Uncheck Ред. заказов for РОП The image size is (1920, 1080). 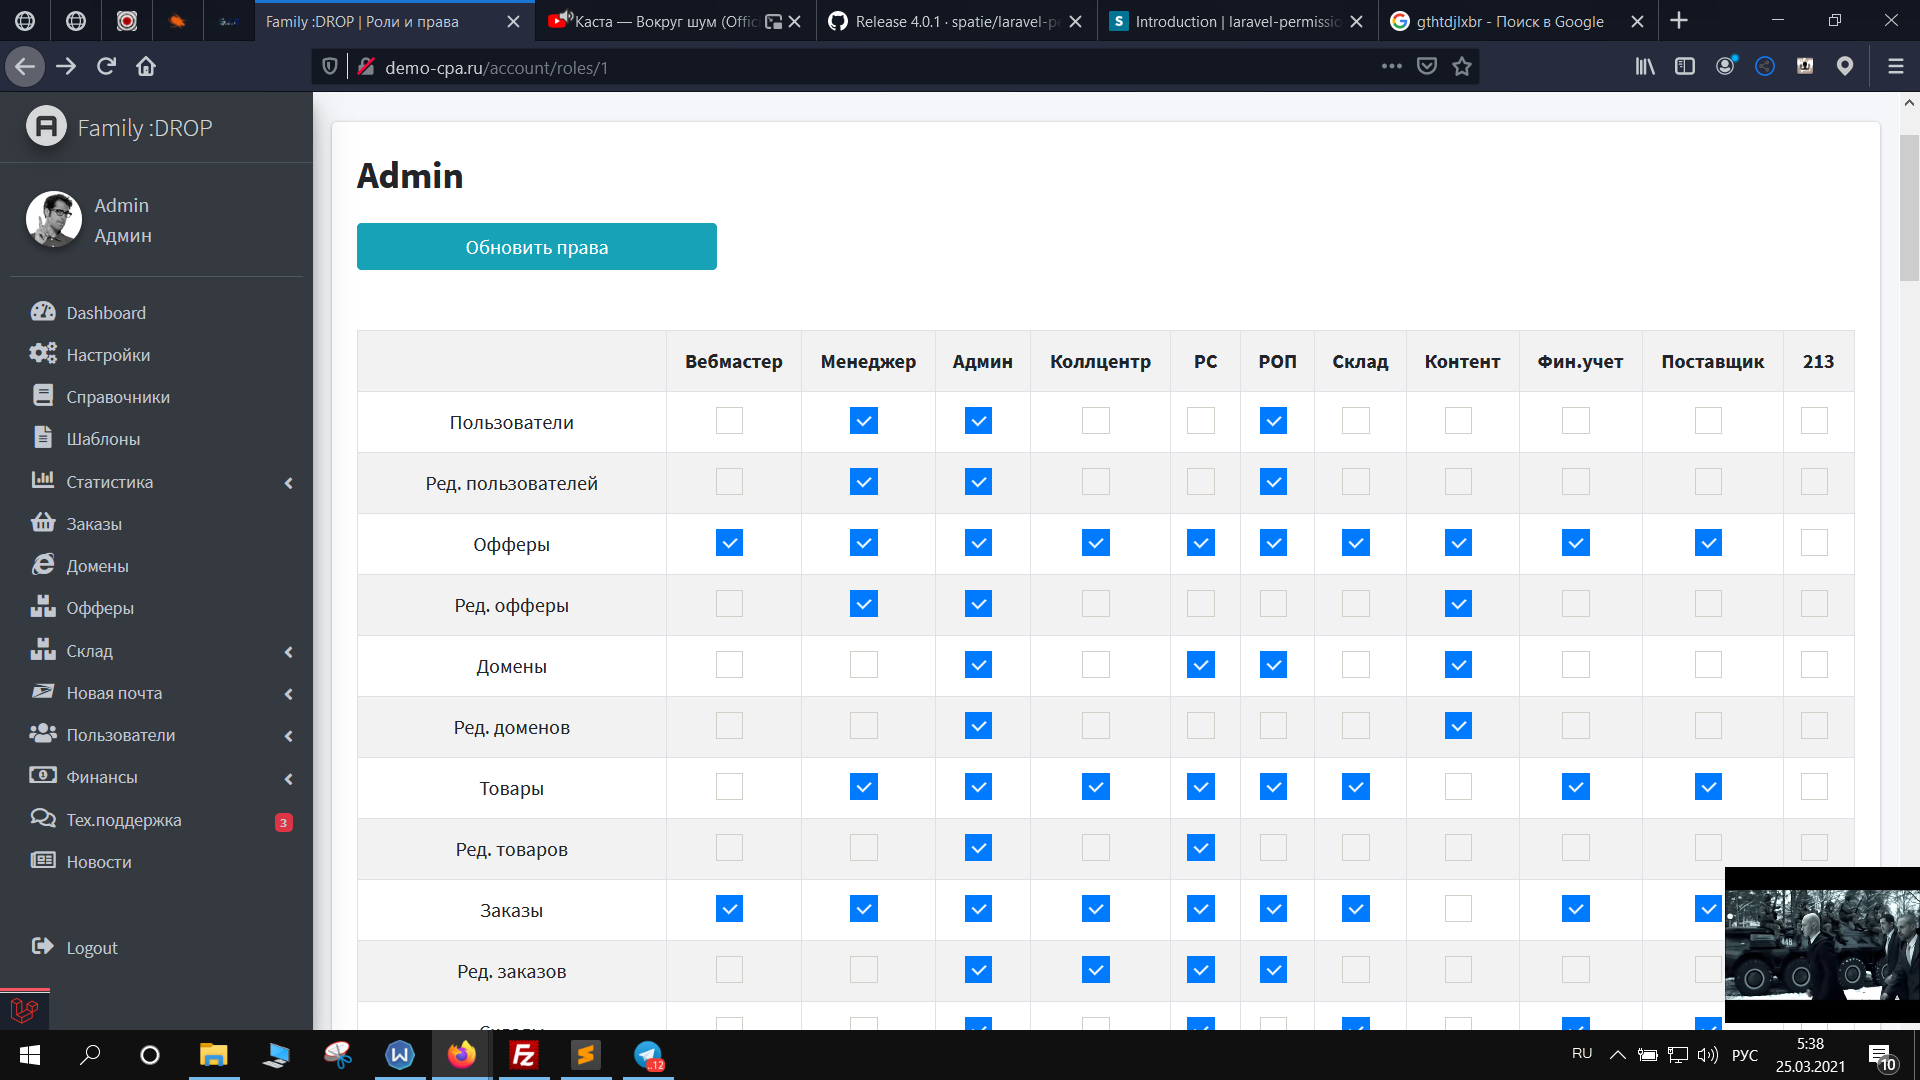pyautogui.click(x=1273, y=970)
